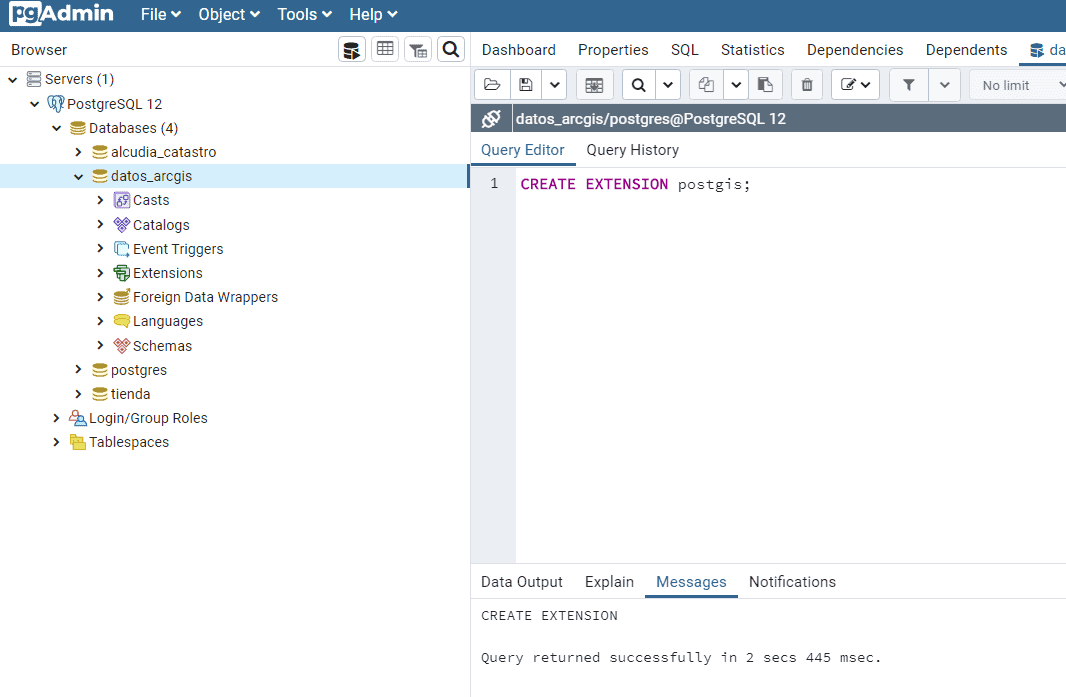Open the Find dropdown arrow
This screenshot has width=1066, height=697.
tap(668, 85)
